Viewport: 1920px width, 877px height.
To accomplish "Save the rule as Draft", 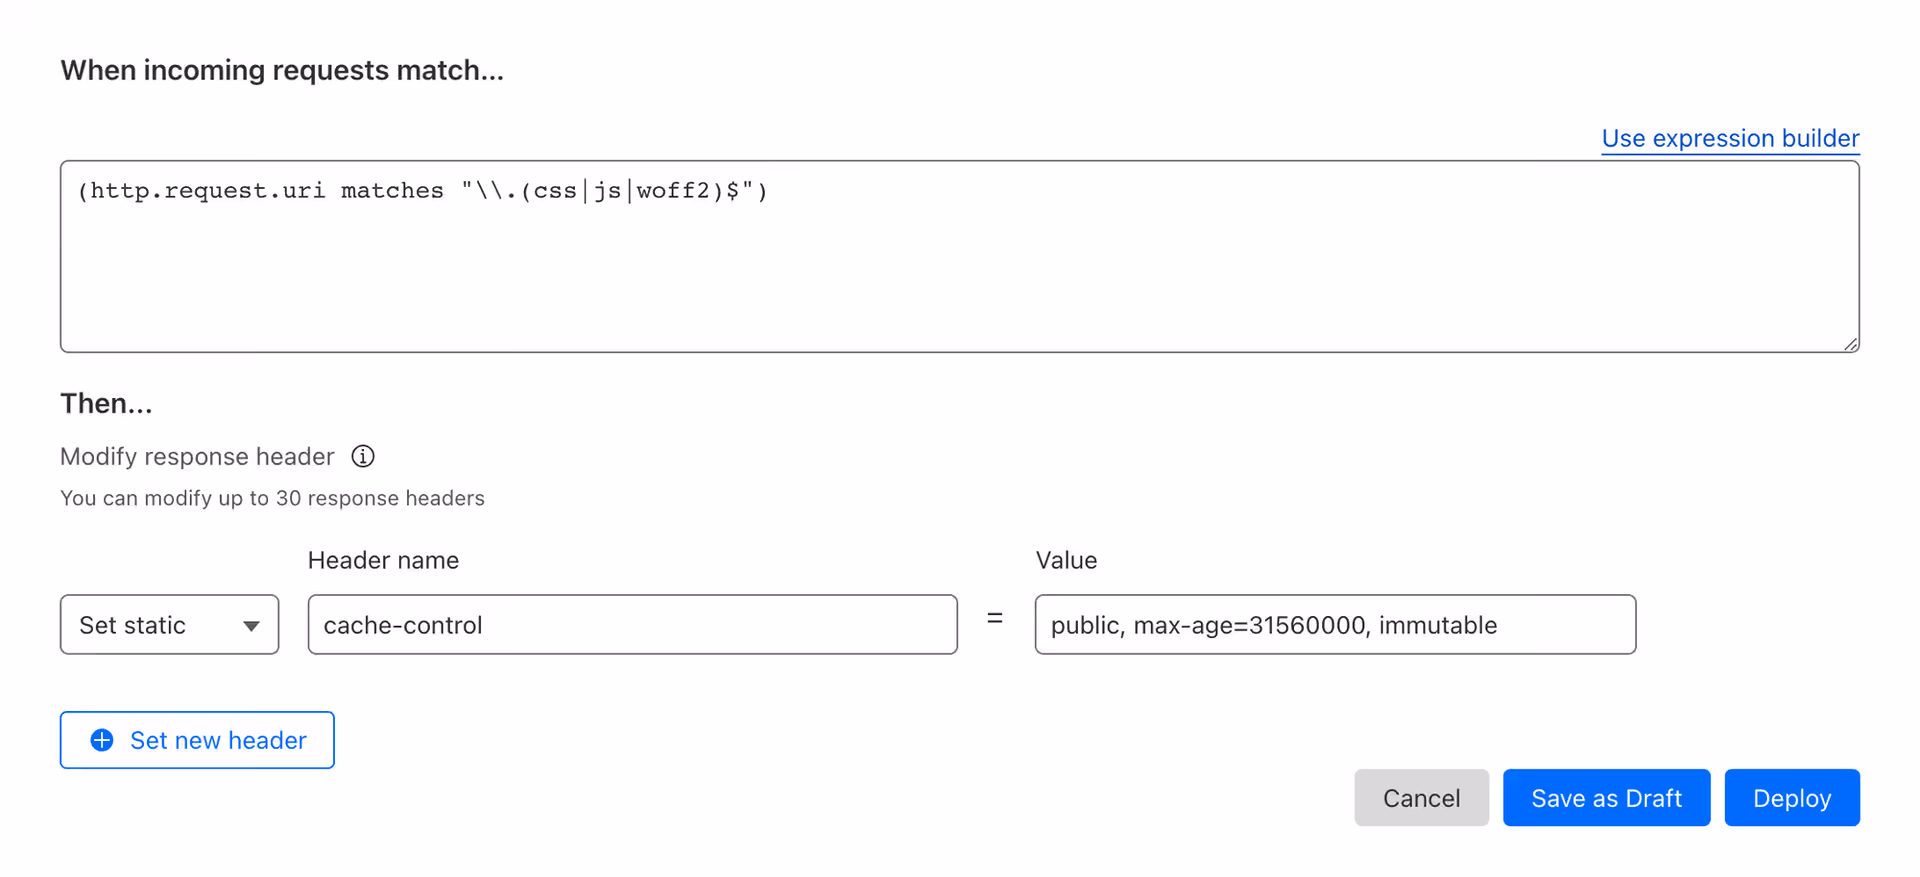I will click(x=1607, y=798).
